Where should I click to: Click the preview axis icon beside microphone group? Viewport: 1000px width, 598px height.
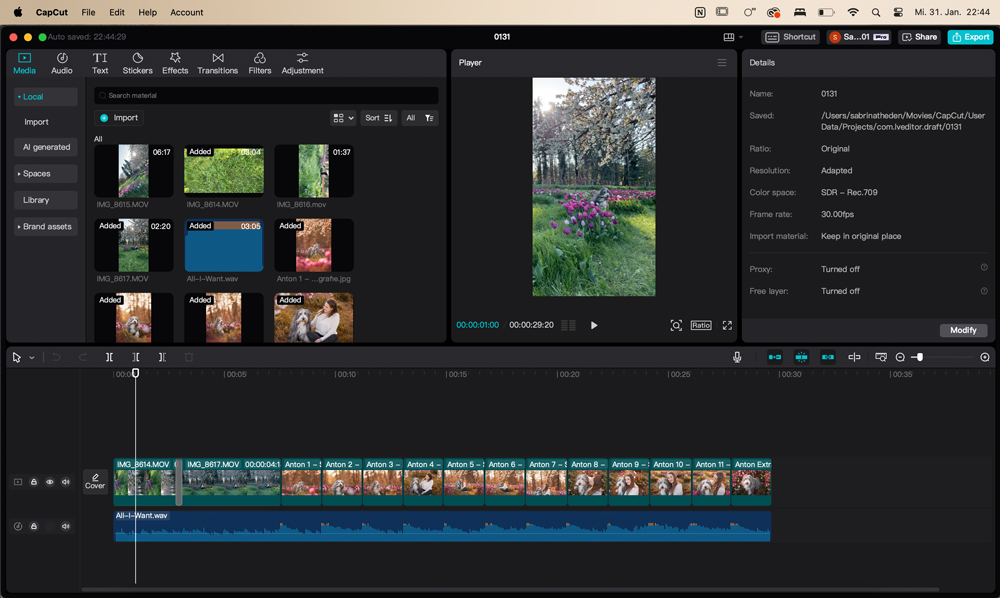pos(854,357)
